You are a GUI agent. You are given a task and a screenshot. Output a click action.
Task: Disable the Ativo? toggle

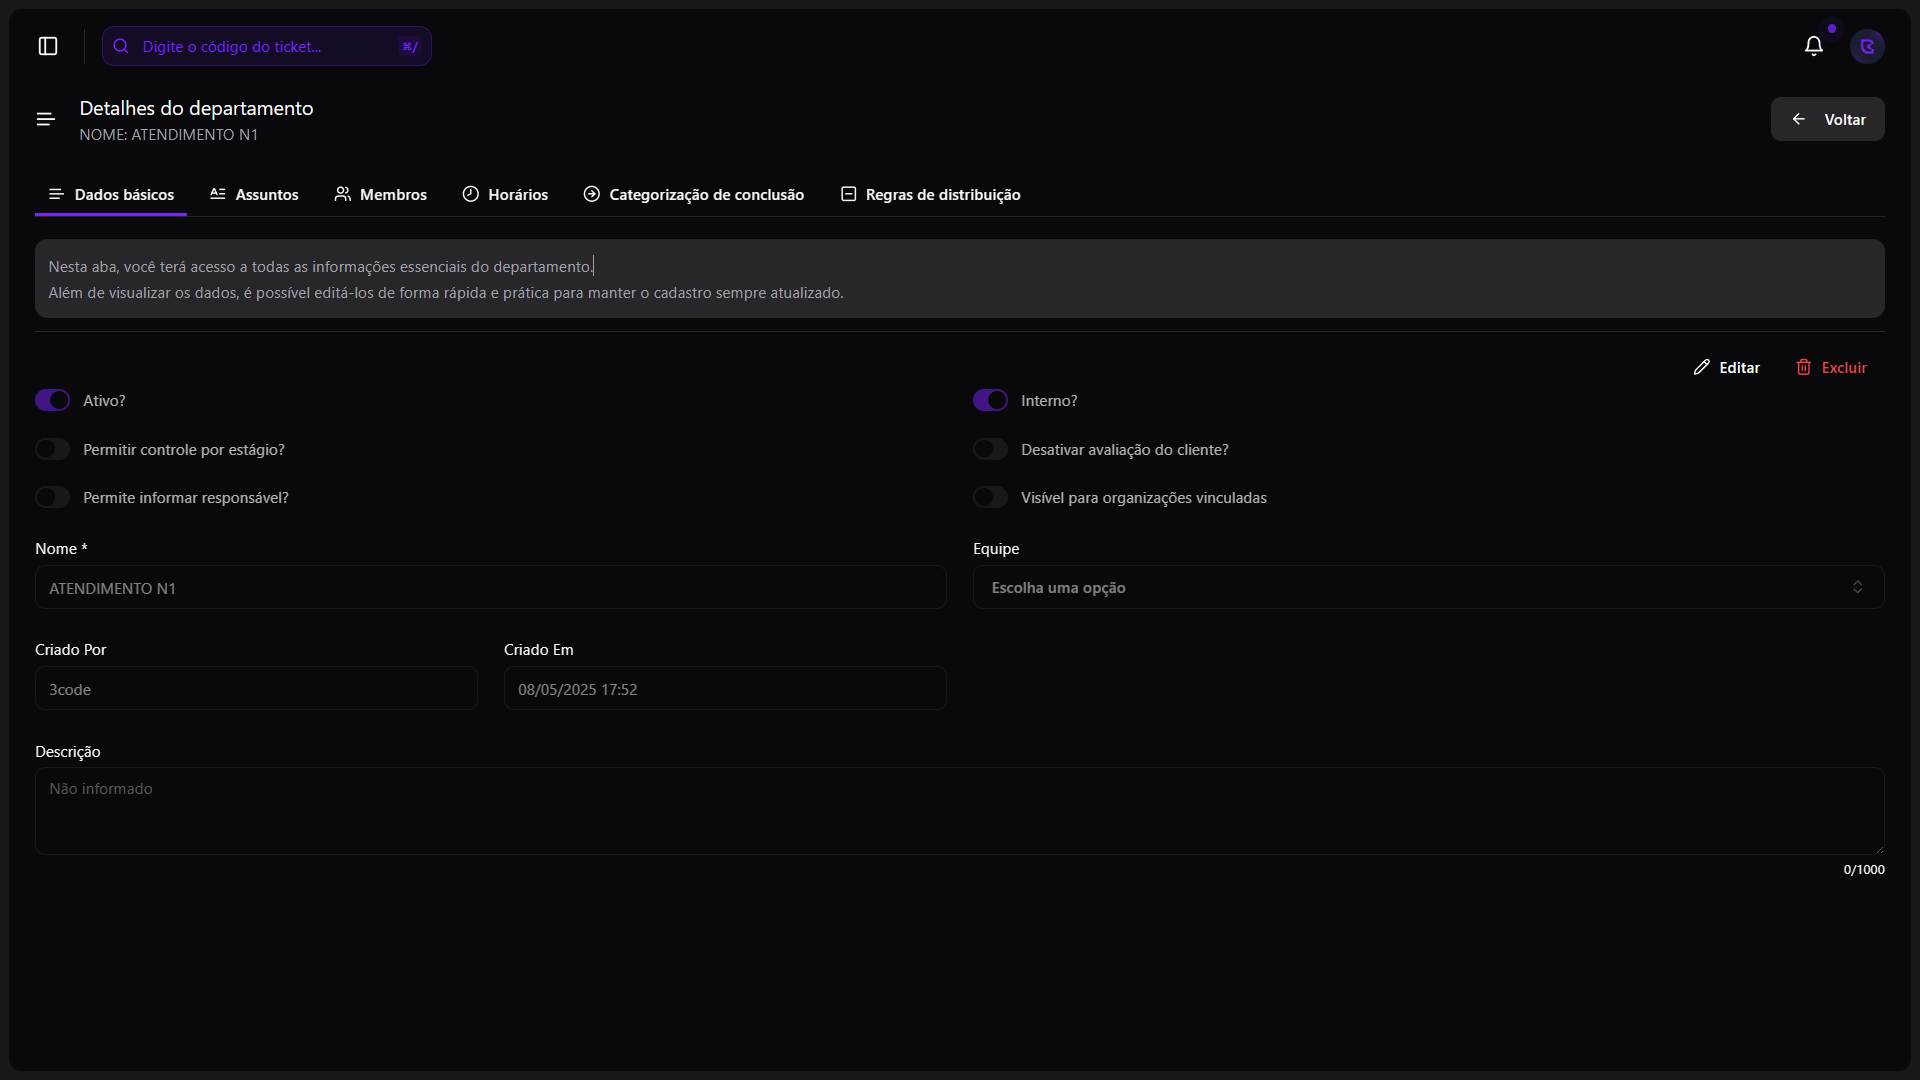(x=53, y=400)
